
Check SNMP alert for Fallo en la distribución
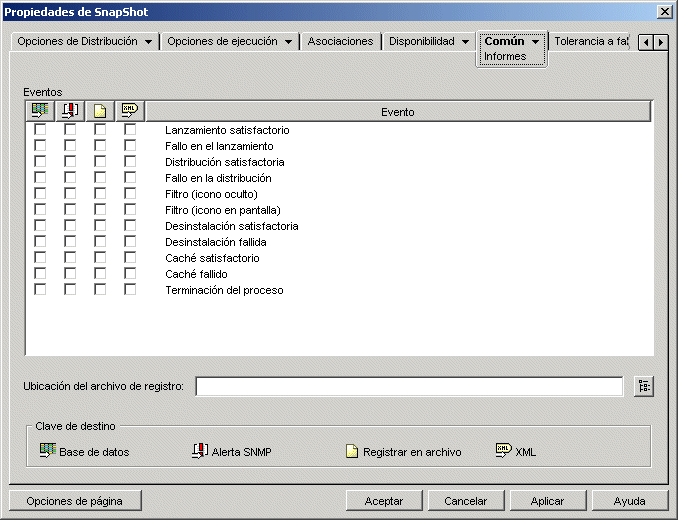pos(70,178)
